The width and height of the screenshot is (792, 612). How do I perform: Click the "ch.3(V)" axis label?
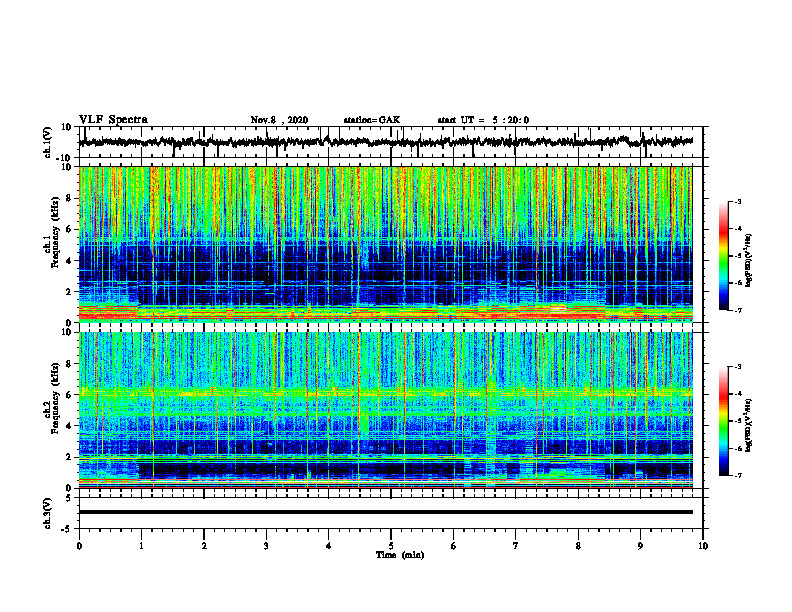click(47, 514)
